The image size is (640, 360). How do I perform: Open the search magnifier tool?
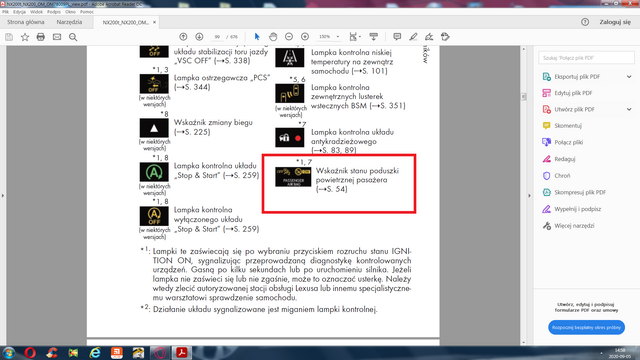[73, 37]
